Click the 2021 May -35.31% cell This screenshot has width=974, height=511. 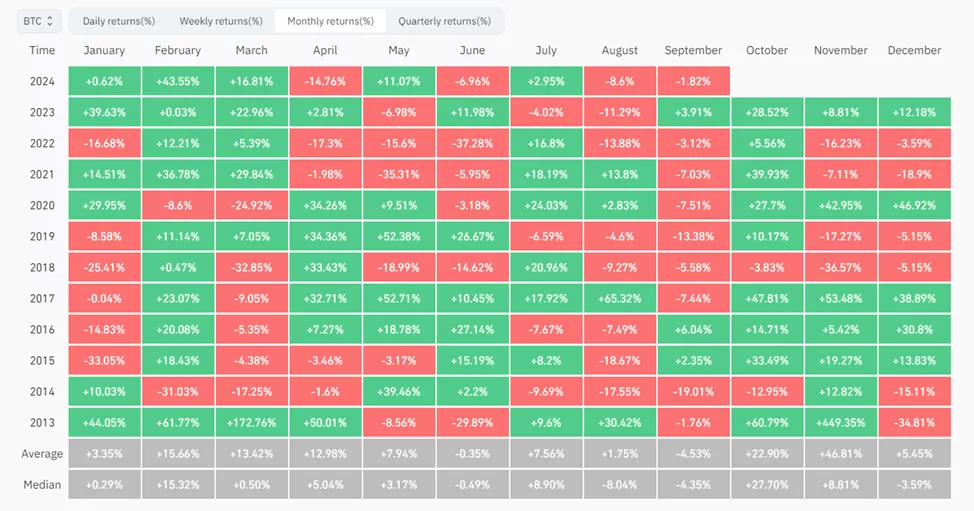398,174
